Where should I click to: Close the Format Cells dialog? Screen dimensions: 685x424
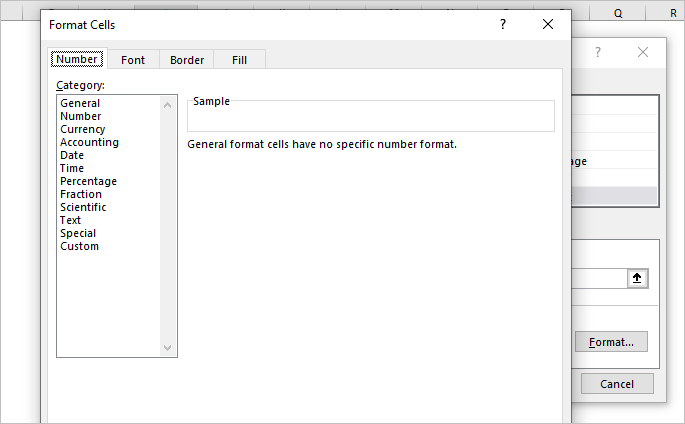coord(548,24)
